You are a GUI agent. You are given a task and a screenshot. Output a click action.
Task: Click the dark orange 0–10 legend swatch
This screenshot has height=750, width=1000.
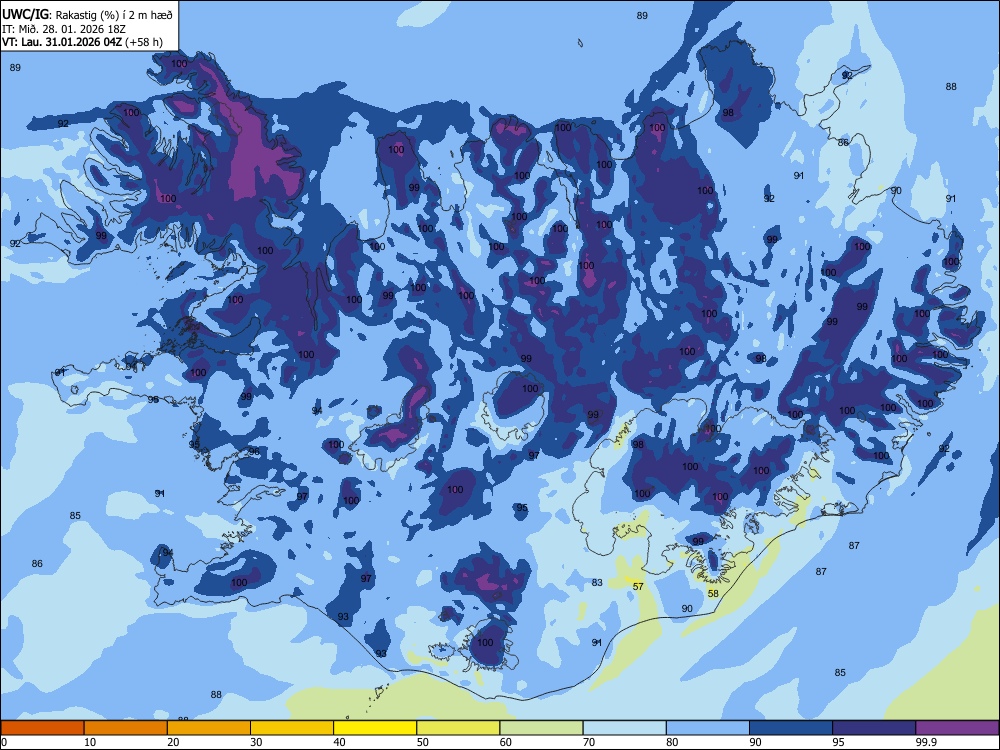tap(42, 728)
